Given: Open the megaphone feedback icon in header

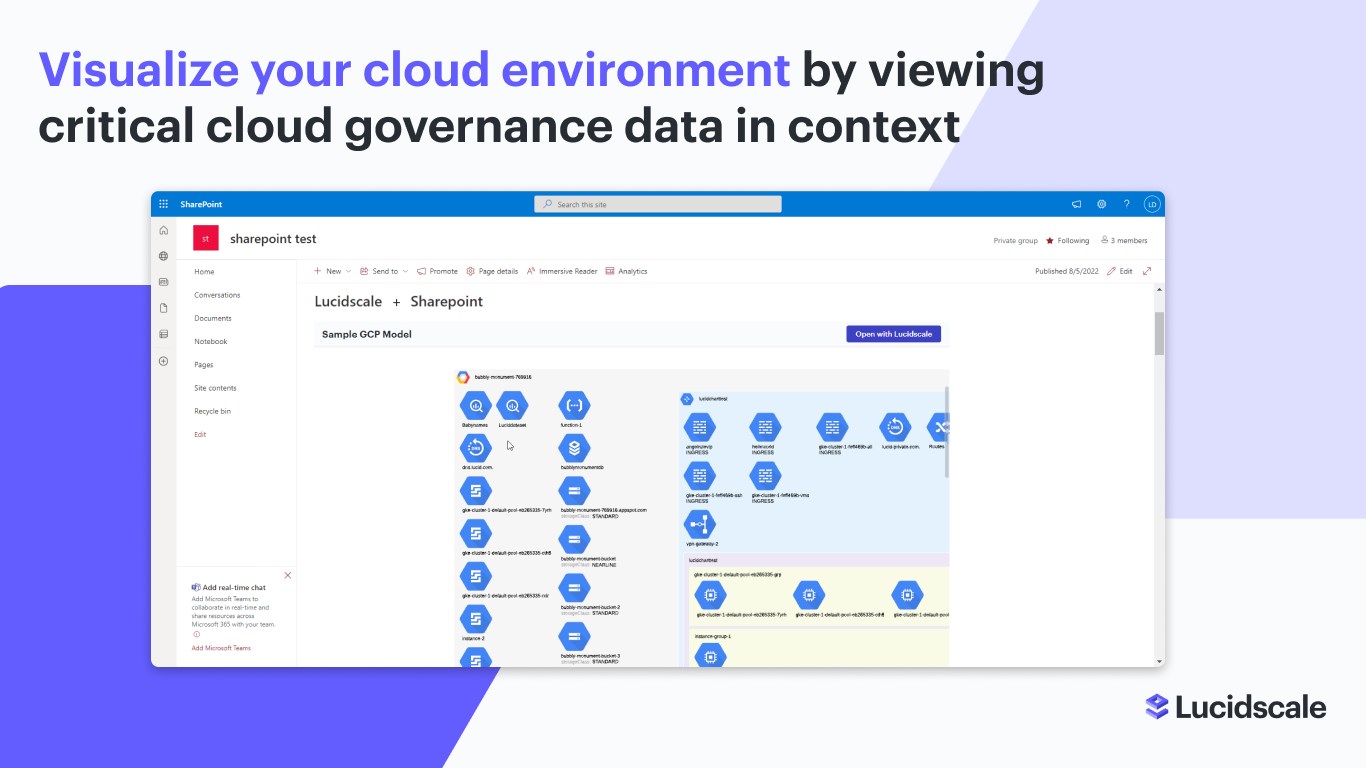Looking at the screenshot, I should (x=1077, y=204).
